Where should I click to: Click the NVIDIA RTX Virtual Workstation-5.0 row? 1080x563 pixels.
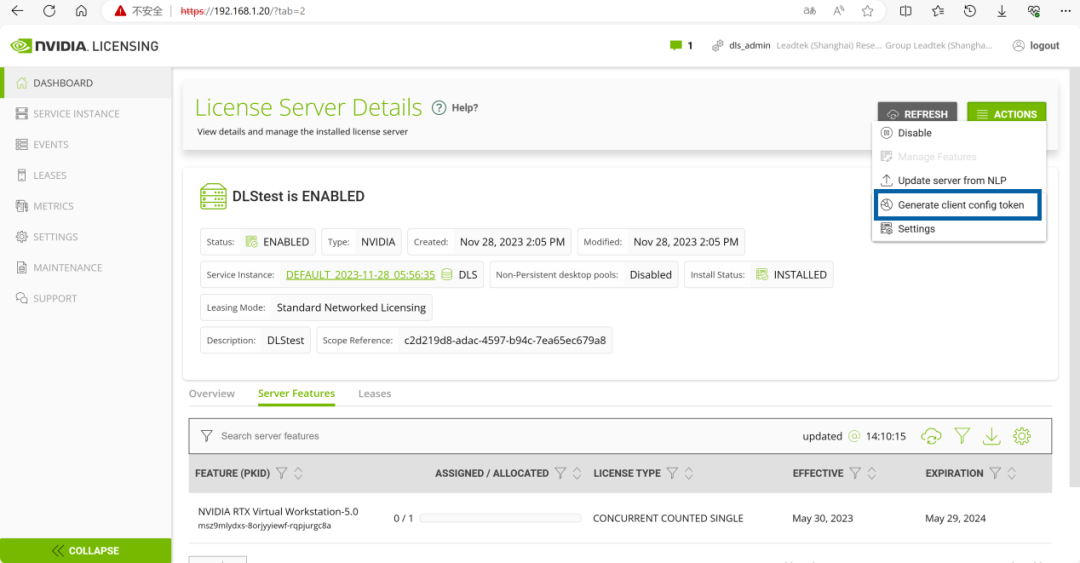tap(620, 518)
